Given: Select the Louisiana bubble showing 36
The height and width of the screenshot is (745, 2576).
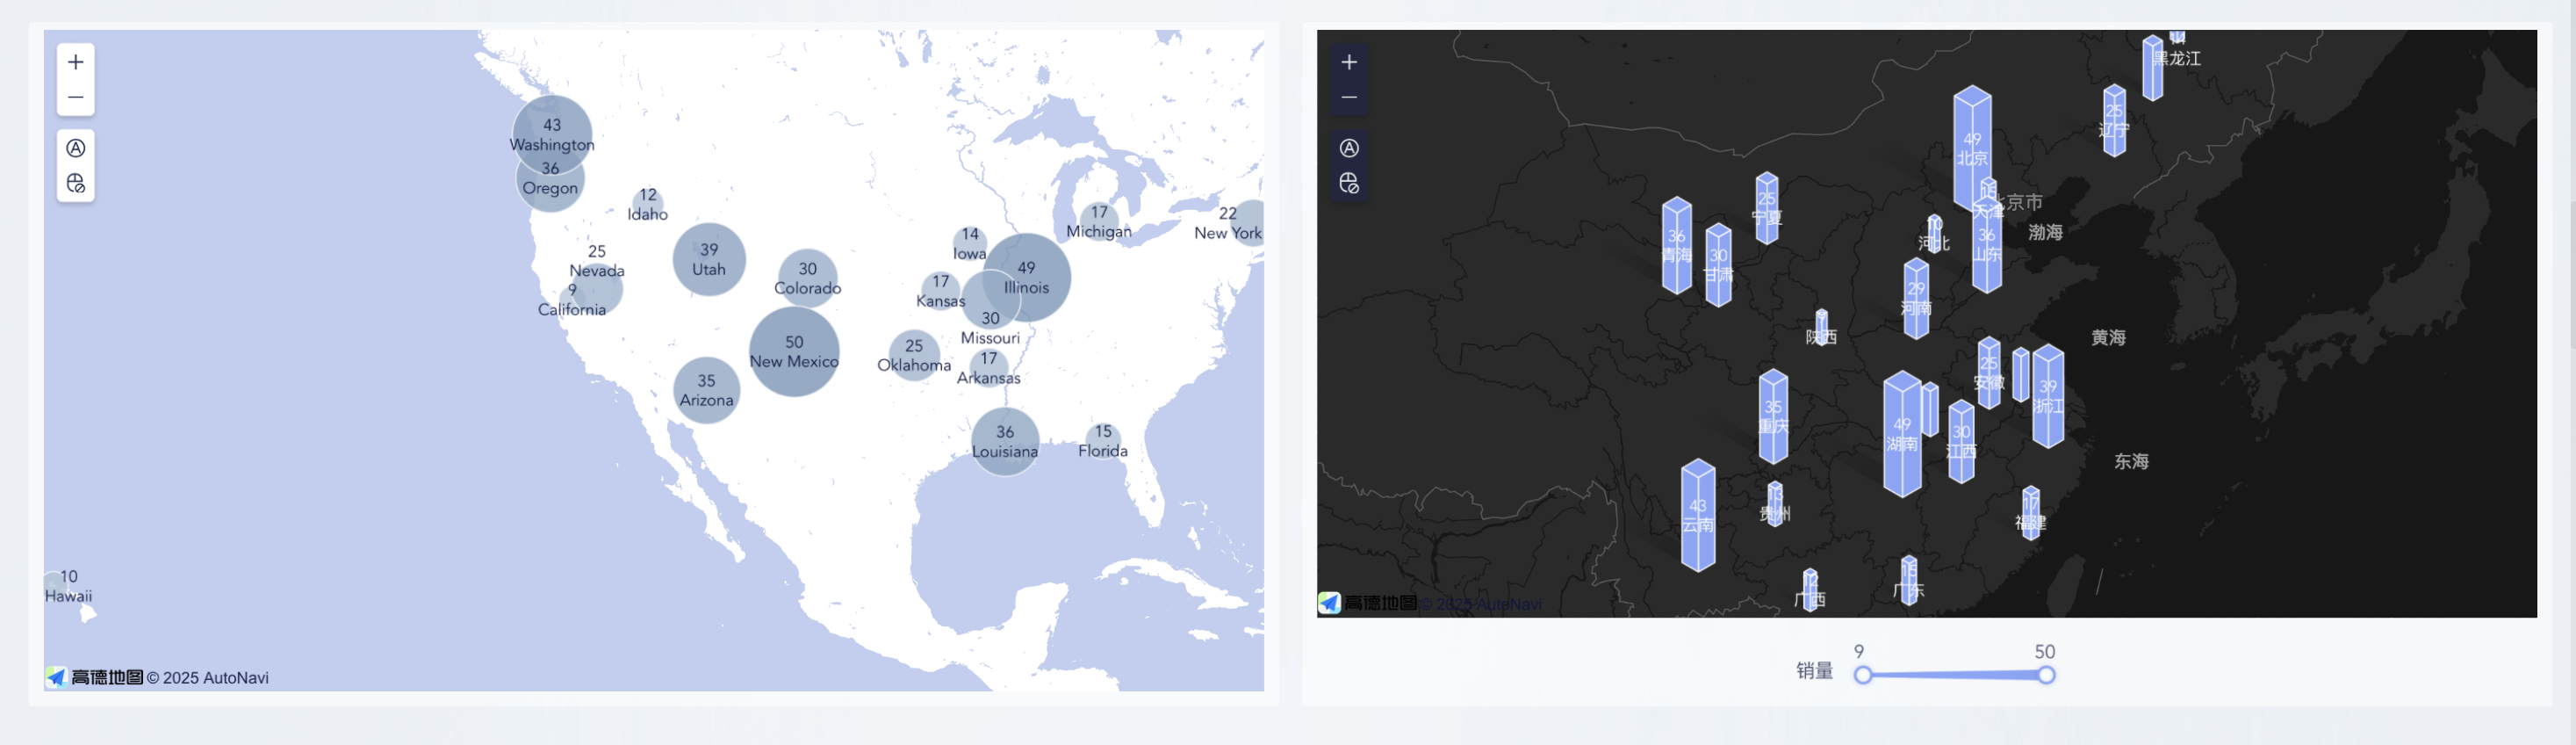Looking at the screenshot, I should 1004,441.
